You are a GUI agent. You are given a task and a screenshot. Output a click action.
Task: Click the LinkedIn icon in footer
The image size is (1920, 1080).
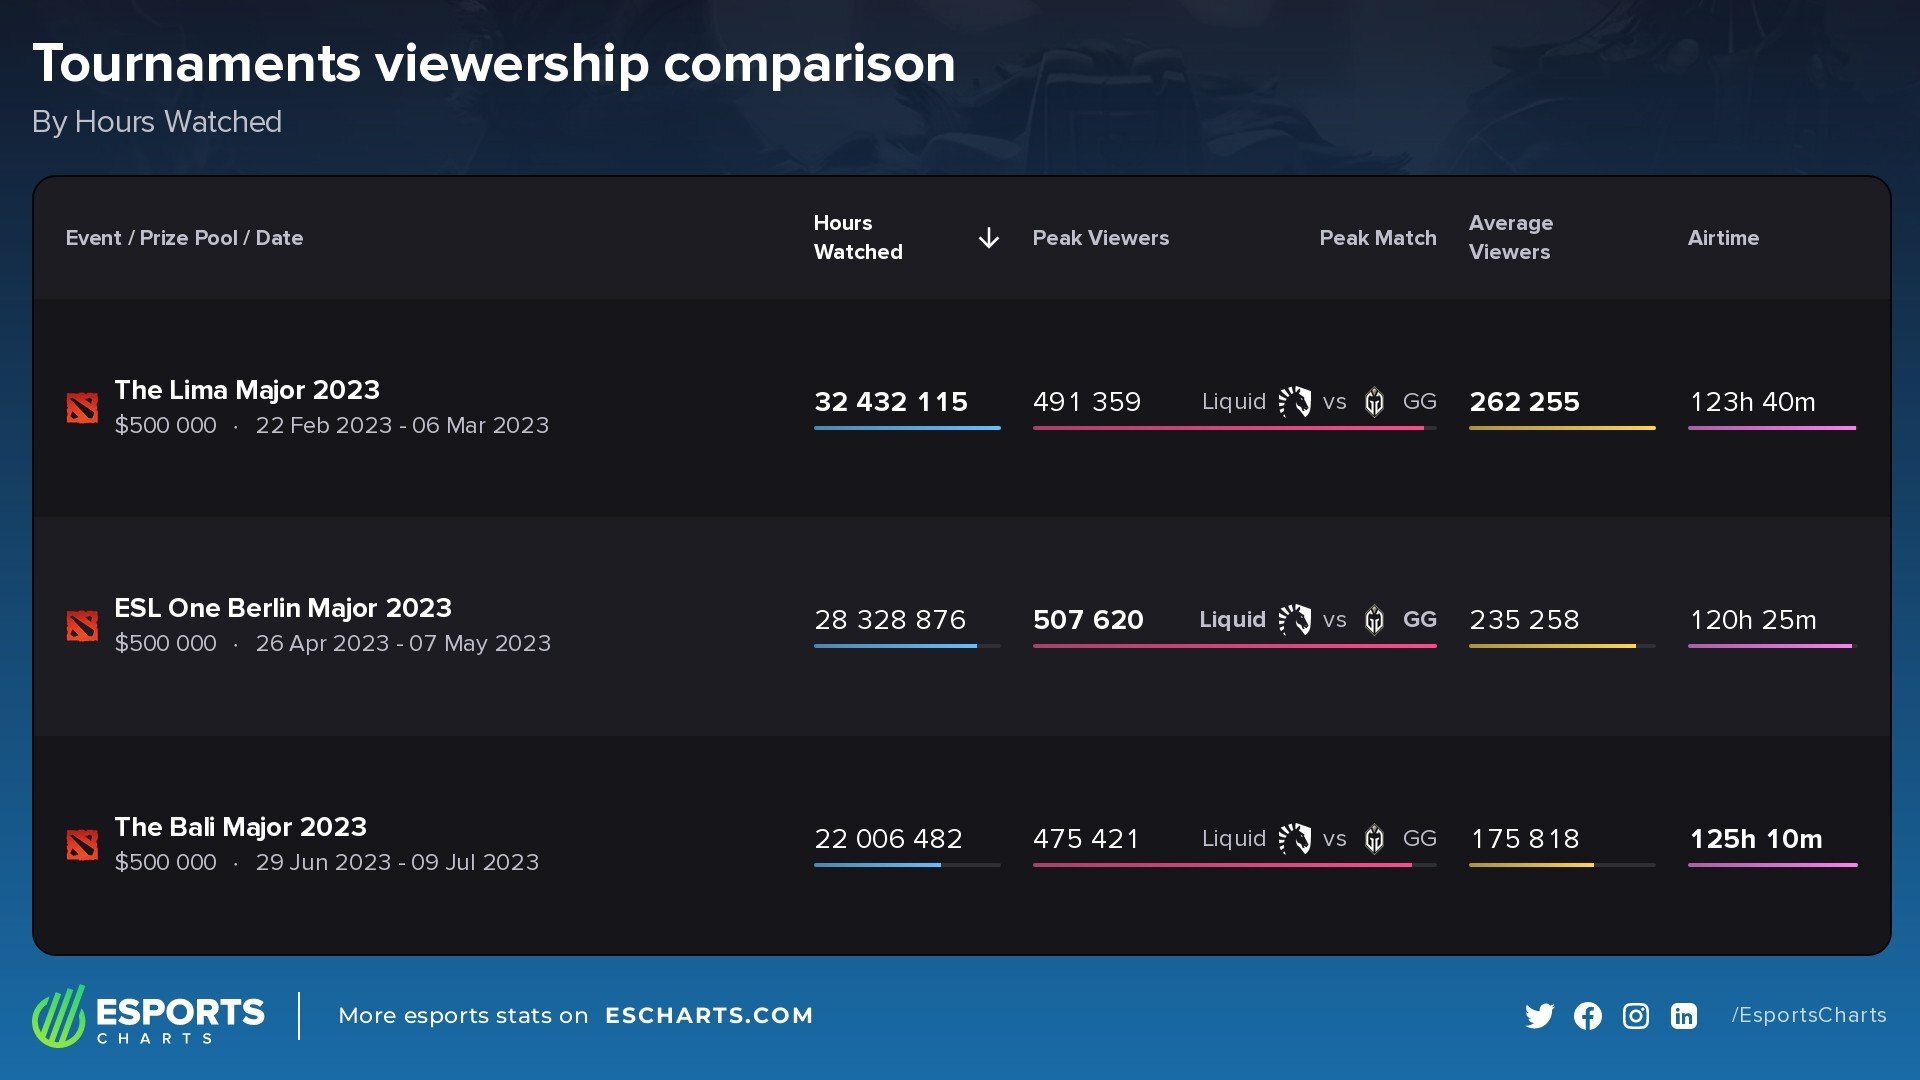click(x=1683, y=1016)
